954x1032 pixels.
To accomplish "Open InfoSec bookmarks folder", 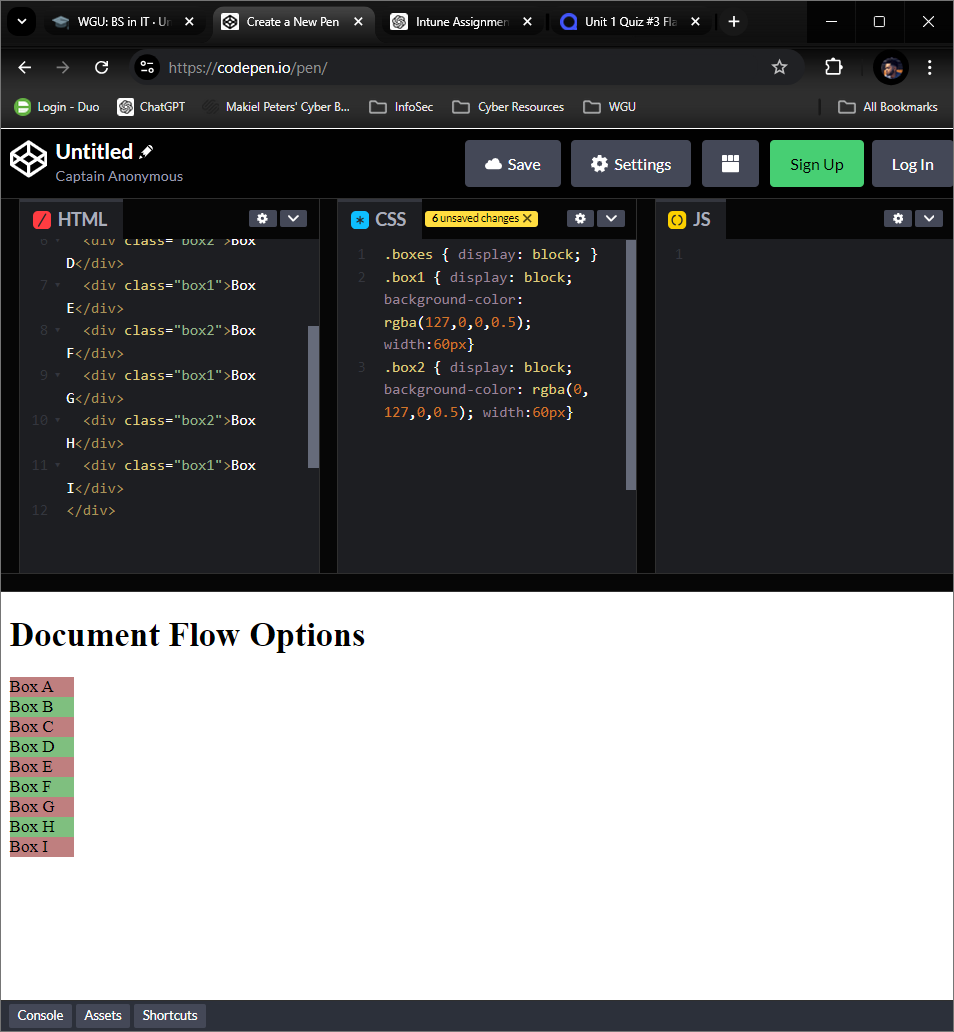I will tap(401, 107).
